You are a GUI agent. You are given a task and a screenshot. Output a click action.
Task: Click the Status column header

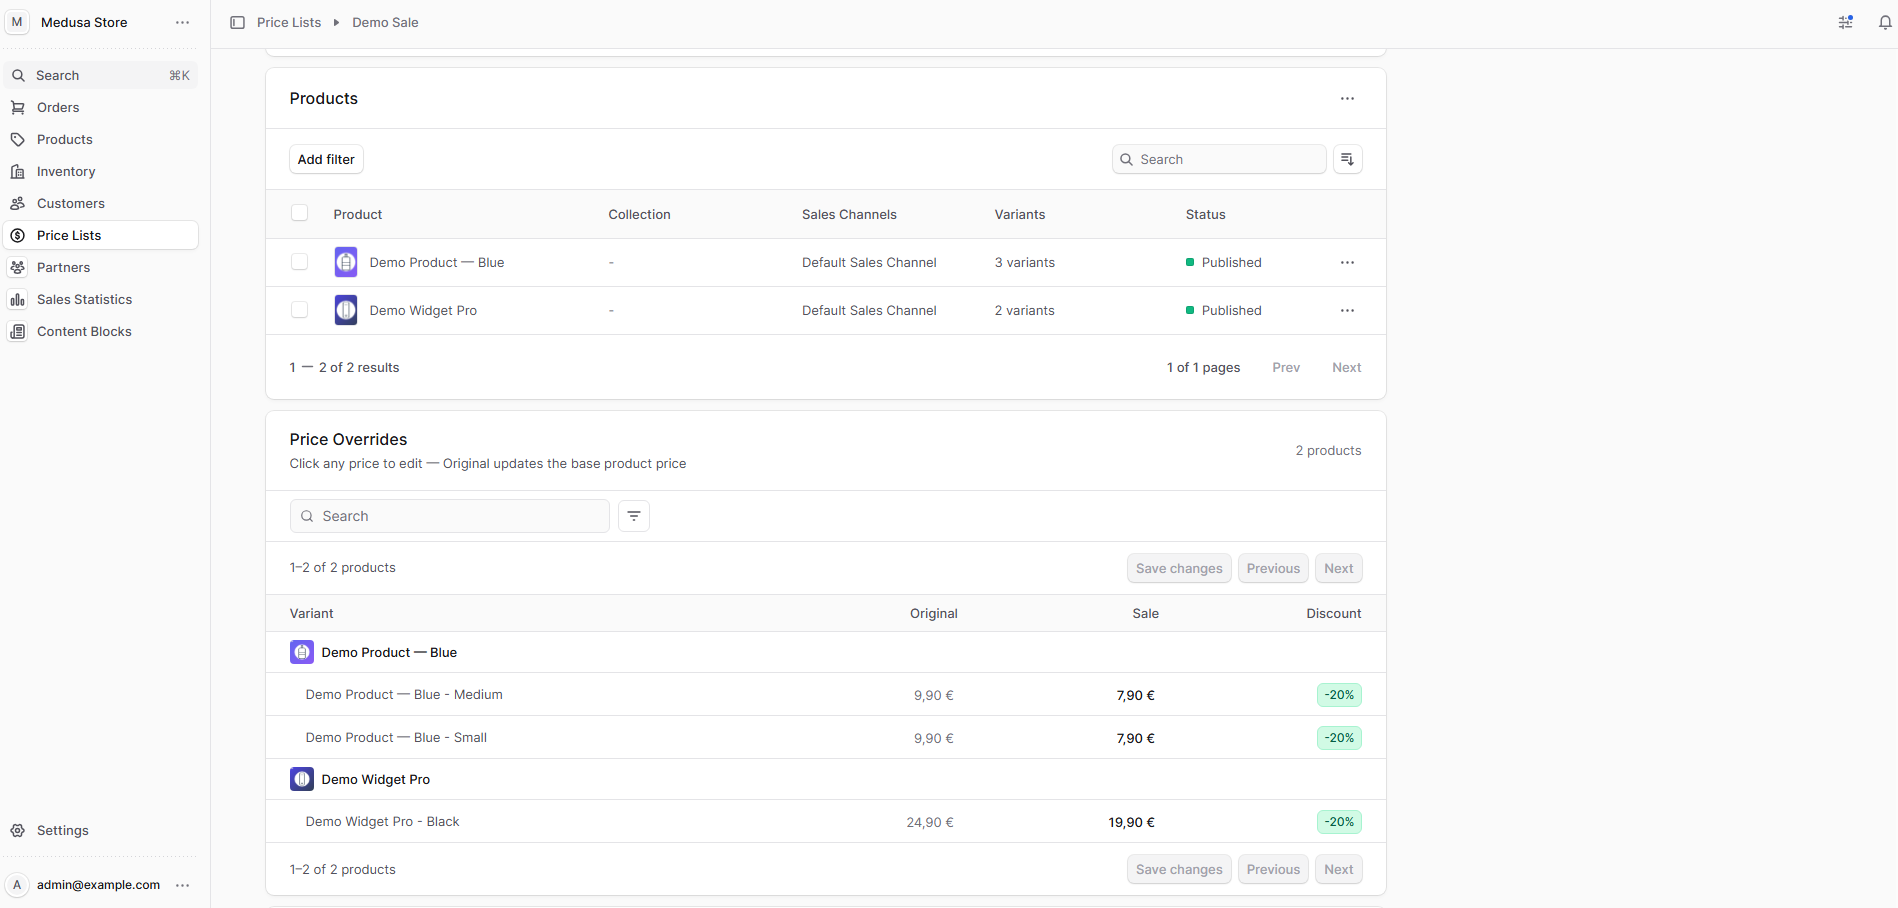[x=1205, y=214]
